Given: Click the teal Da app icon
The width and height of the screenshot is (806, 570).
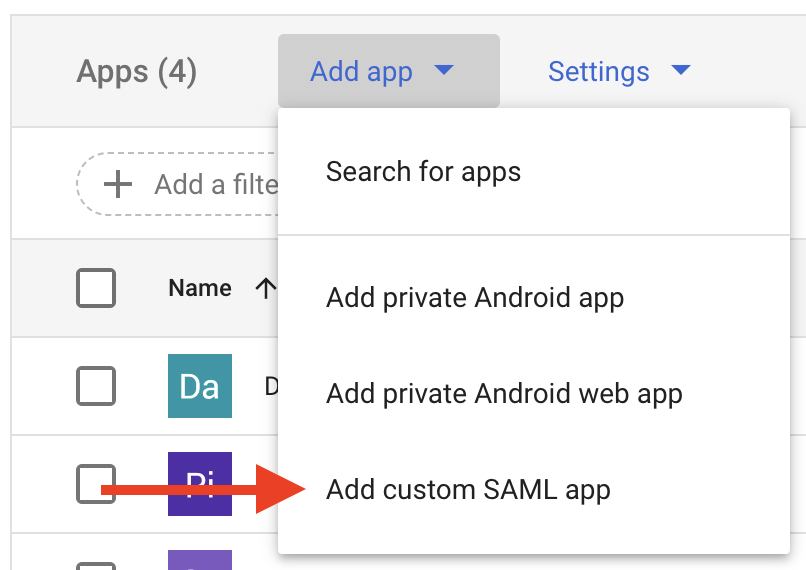Looking at the screenshot, I should 200,386.
